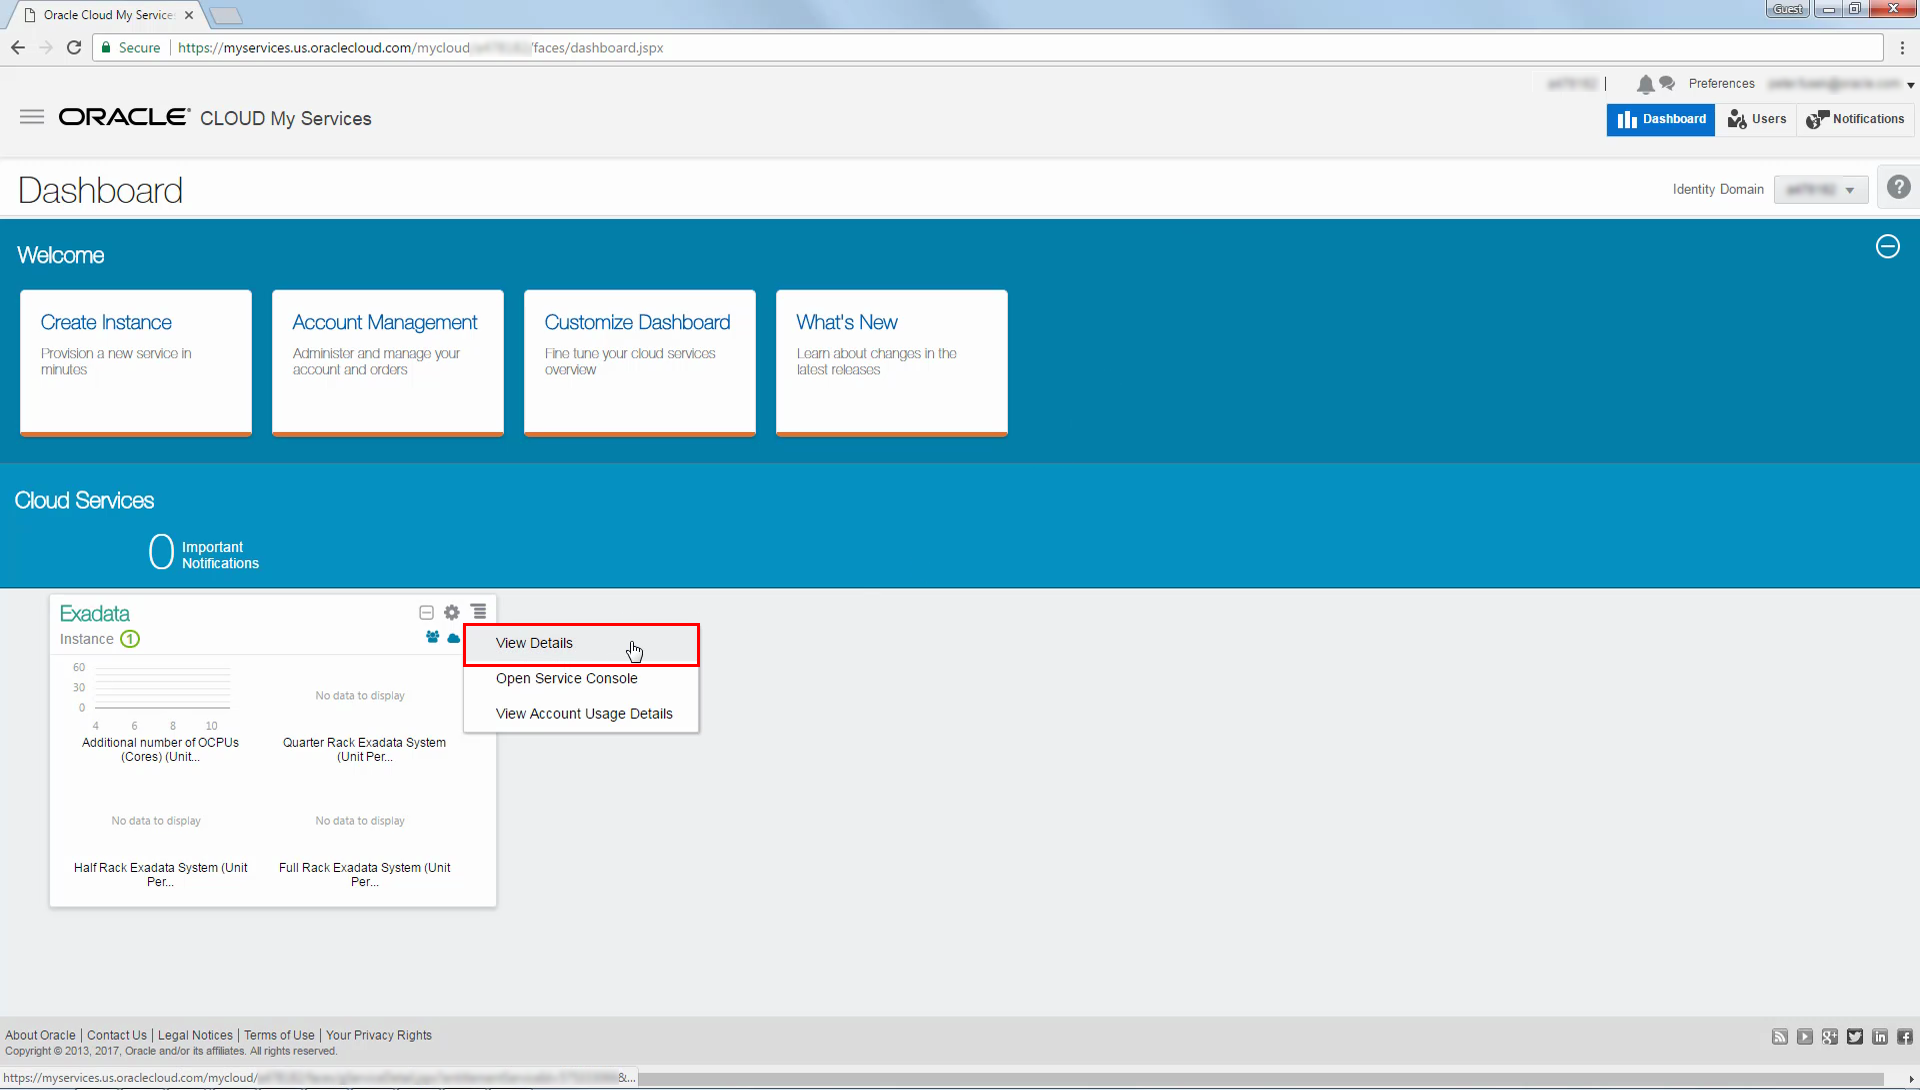This screenshot has height=1090, width=1920.
Task: Click the Exadata service title link
Action: pyautogui.click(x=95, y=613)
